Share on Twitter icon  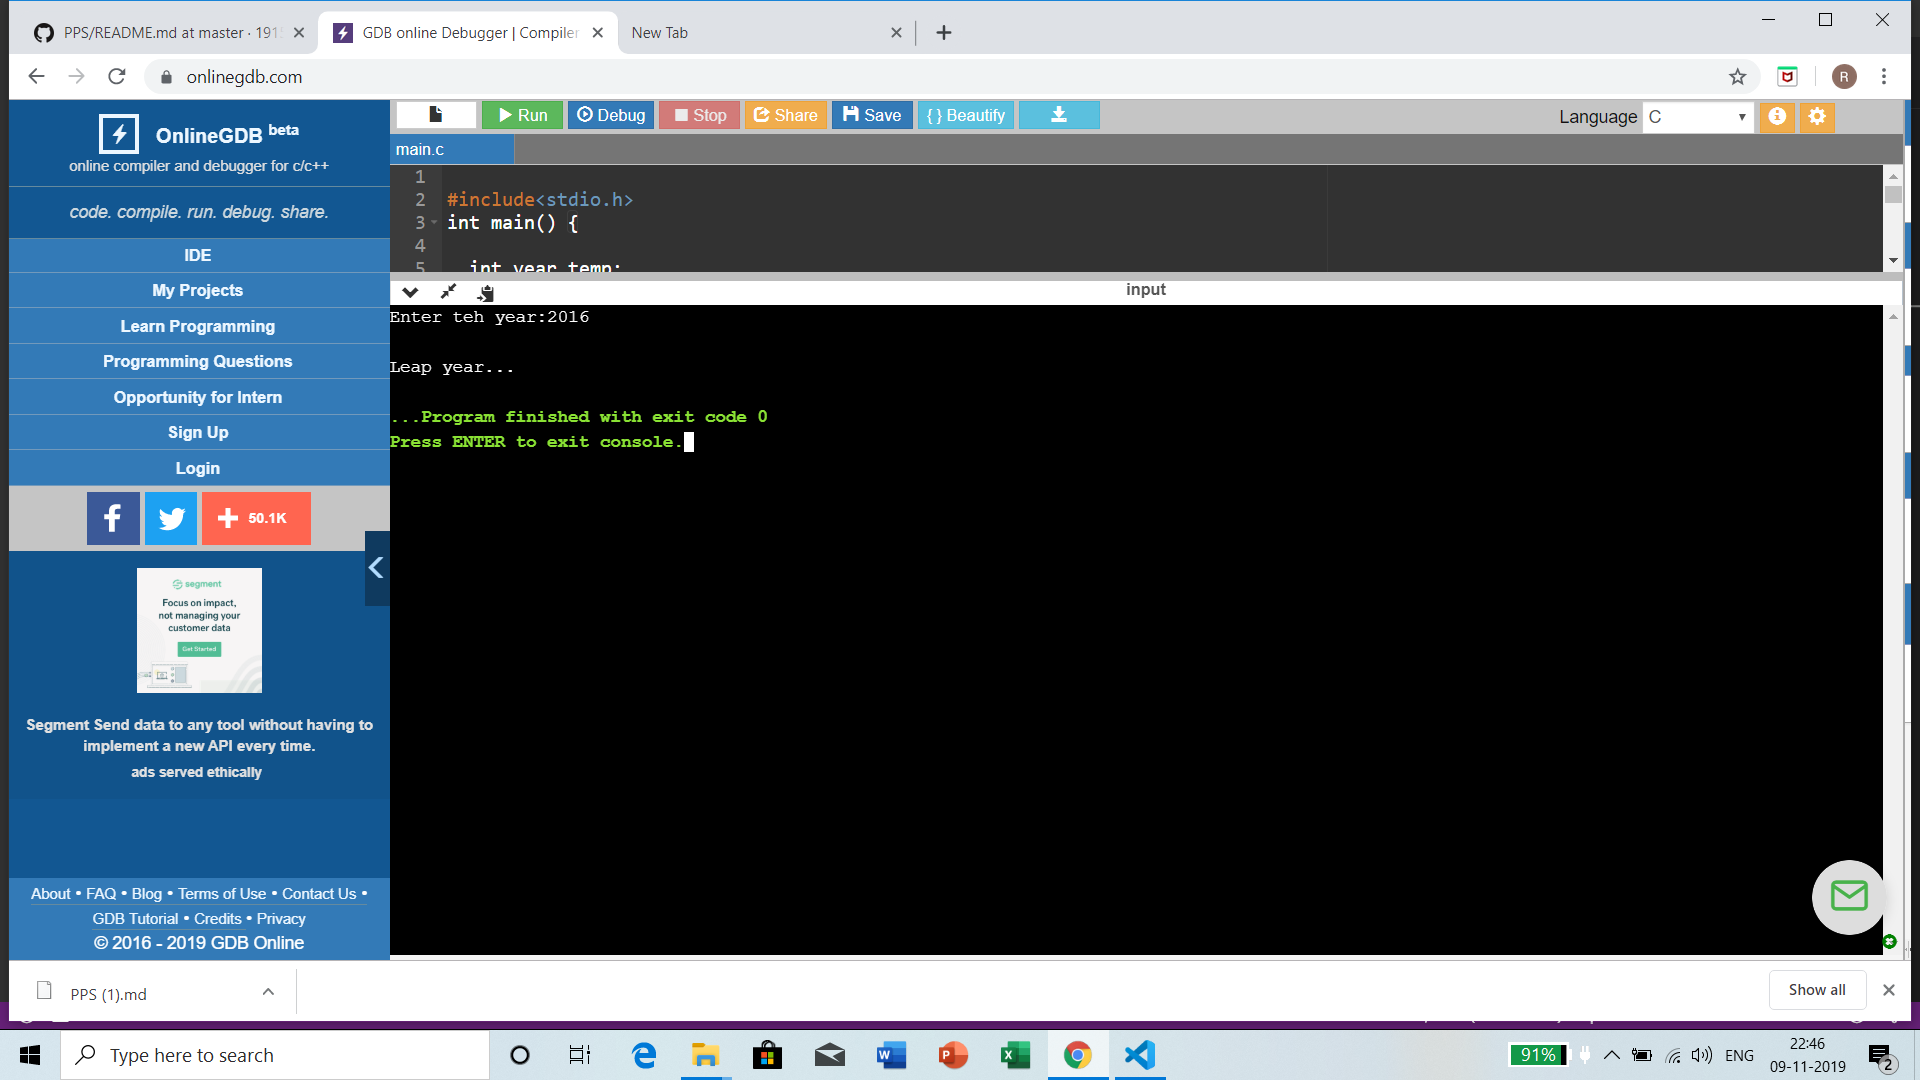pyautogui.click(x=171, y=518)
